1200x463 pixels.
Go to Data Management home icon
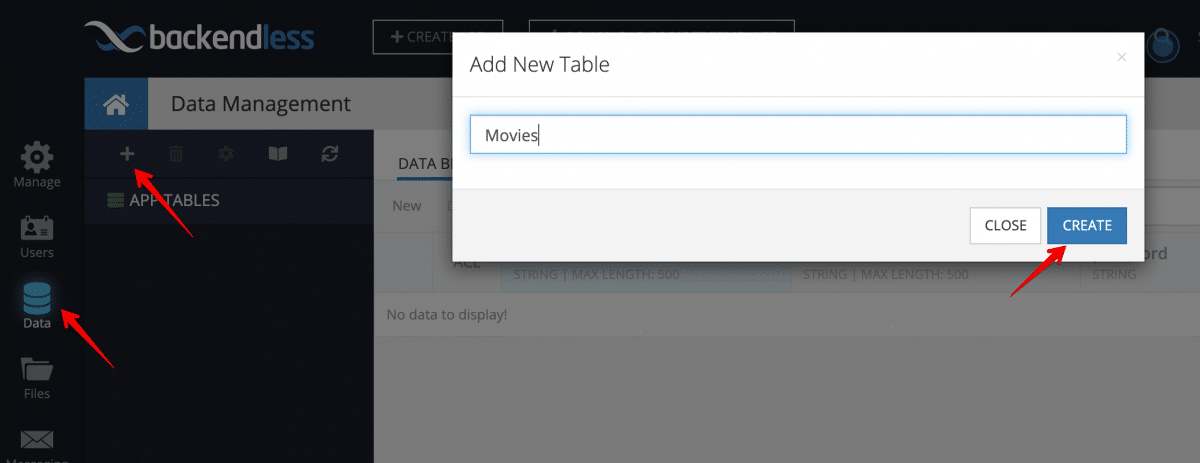[x=116, y=104]
